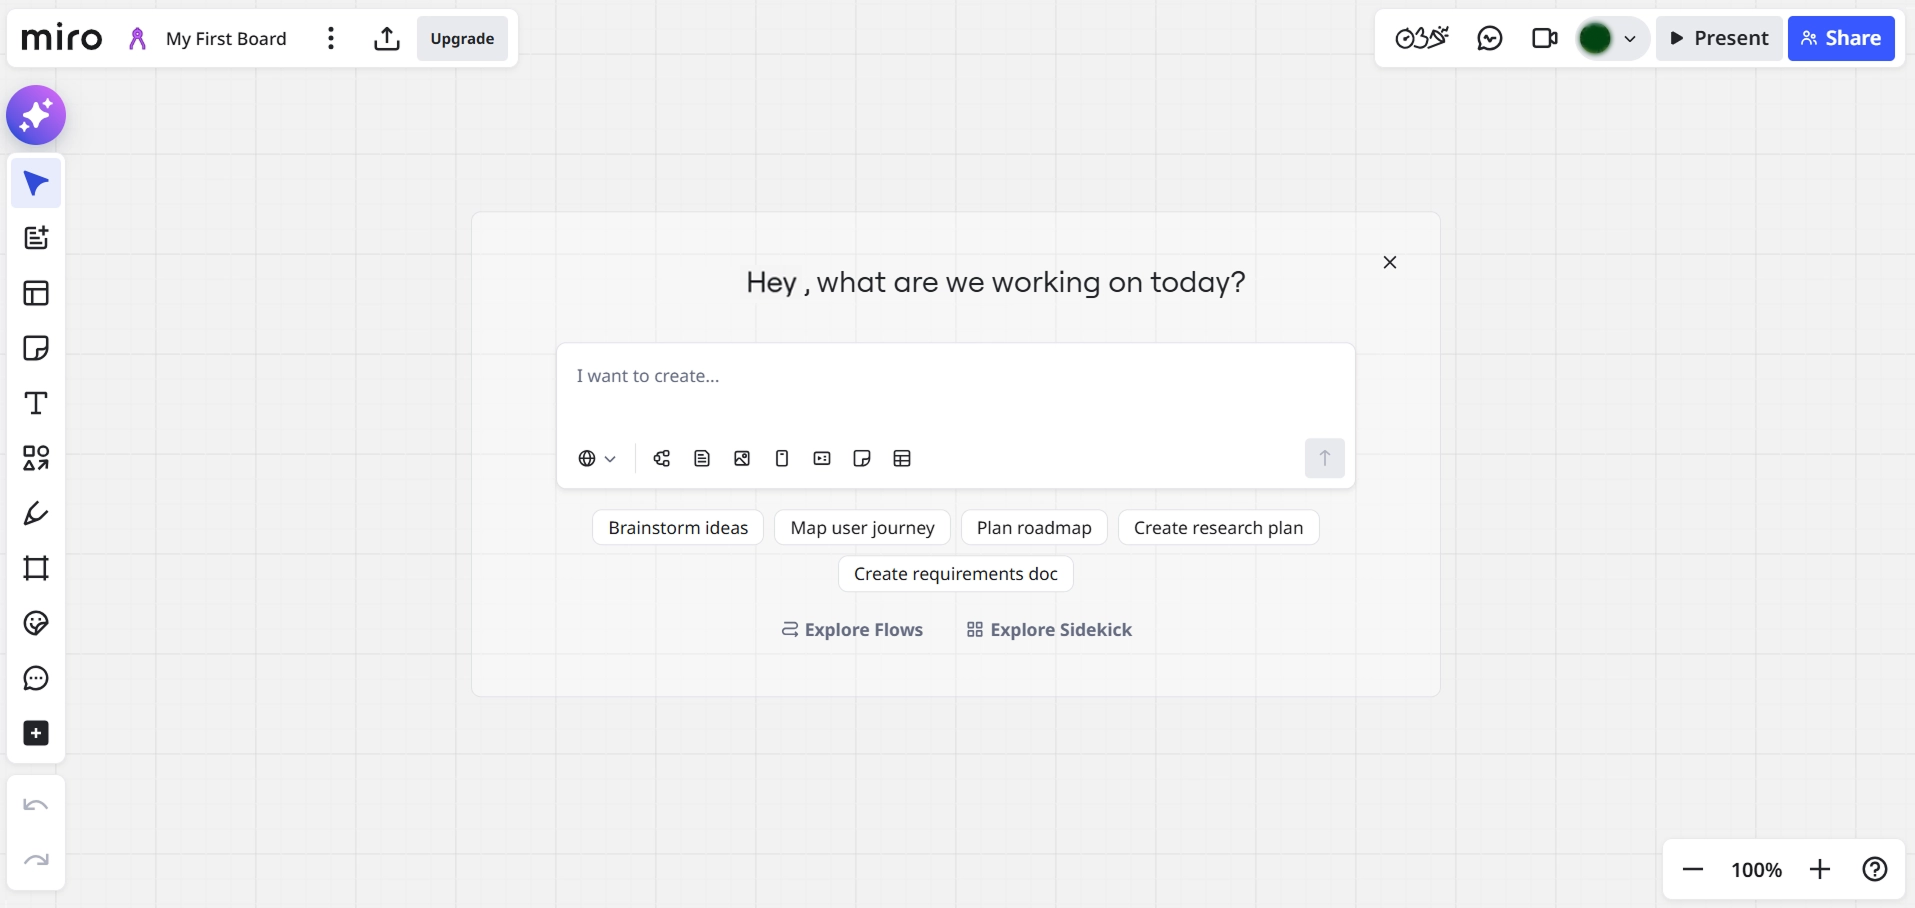1915x908 pixels.
Task: Click the Brainstorm ideas suggestion
Action: click(678, 528)
